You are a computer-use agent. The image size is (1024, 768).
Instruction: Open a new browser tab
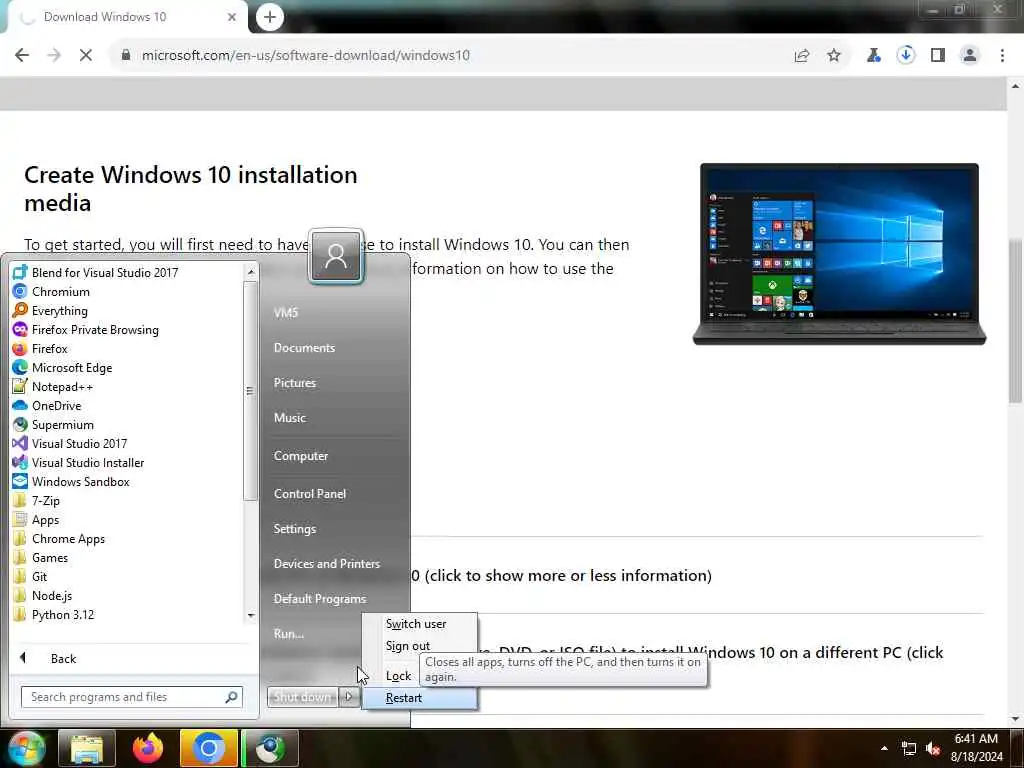point(270,16)
